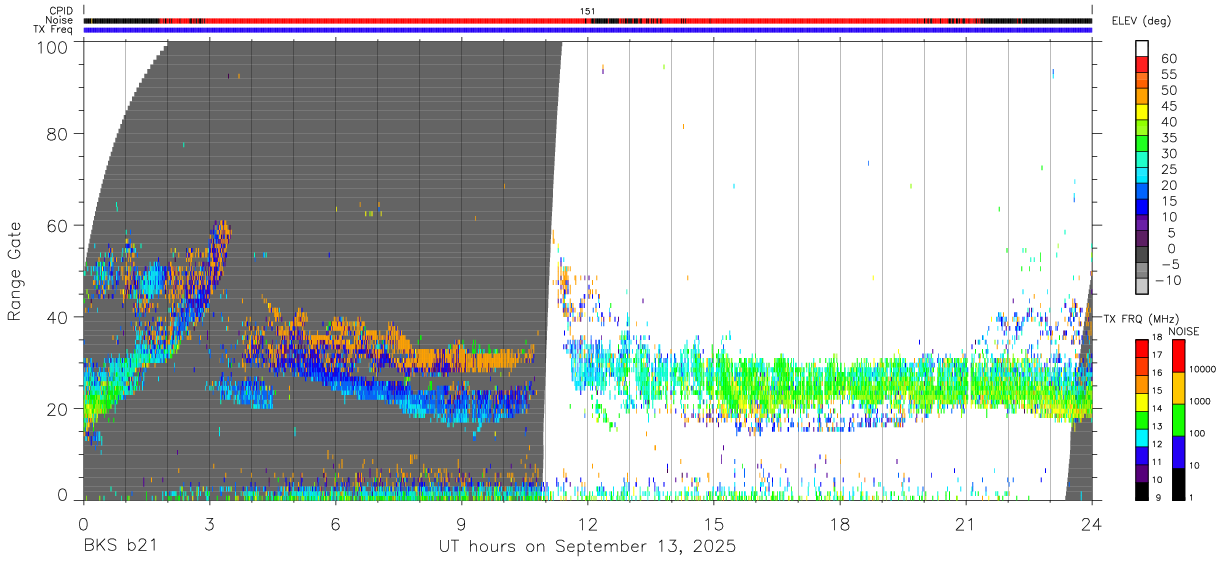Click the y-axis tick label '60'
This screenshot has height=567, width=1228.
coord(59,225)
